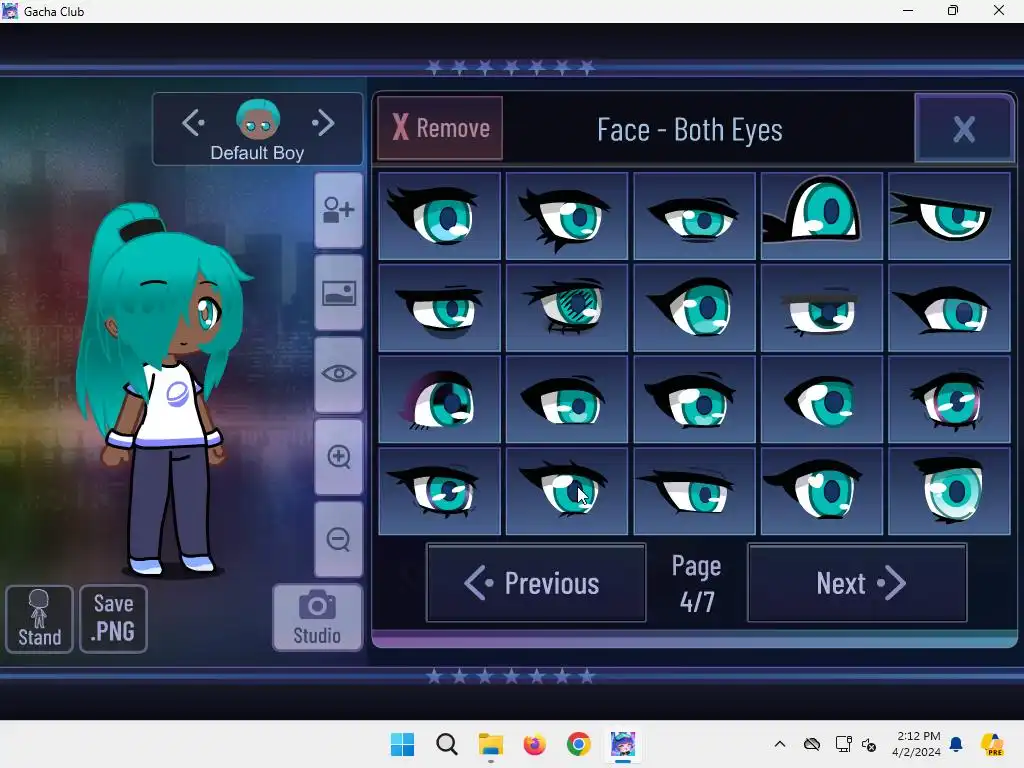
Task: Open the network display tray icon
Action: (843, 744)
